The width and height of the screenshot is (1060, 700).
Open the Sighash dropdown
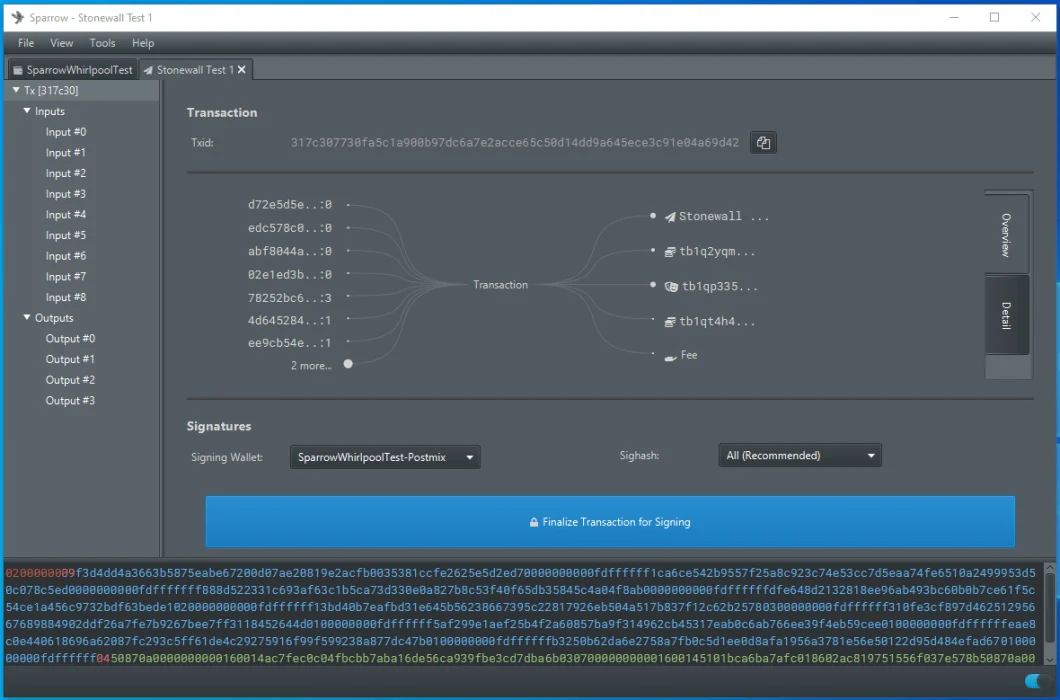point(799,456)
